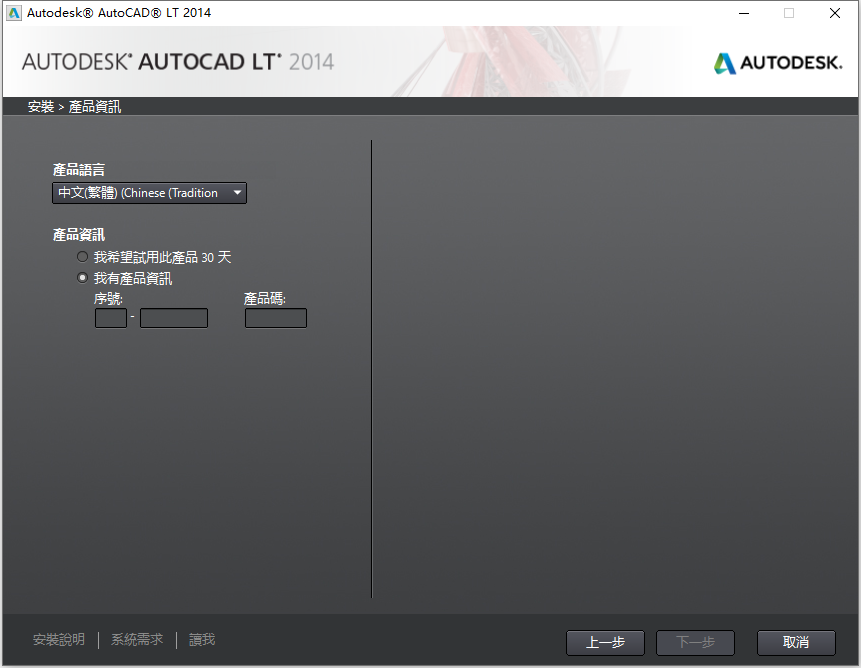Image resolution: width=861 pixels, height=668 pixels.
Task: Select the 30-day trial radio button
Action: [82, 257]
